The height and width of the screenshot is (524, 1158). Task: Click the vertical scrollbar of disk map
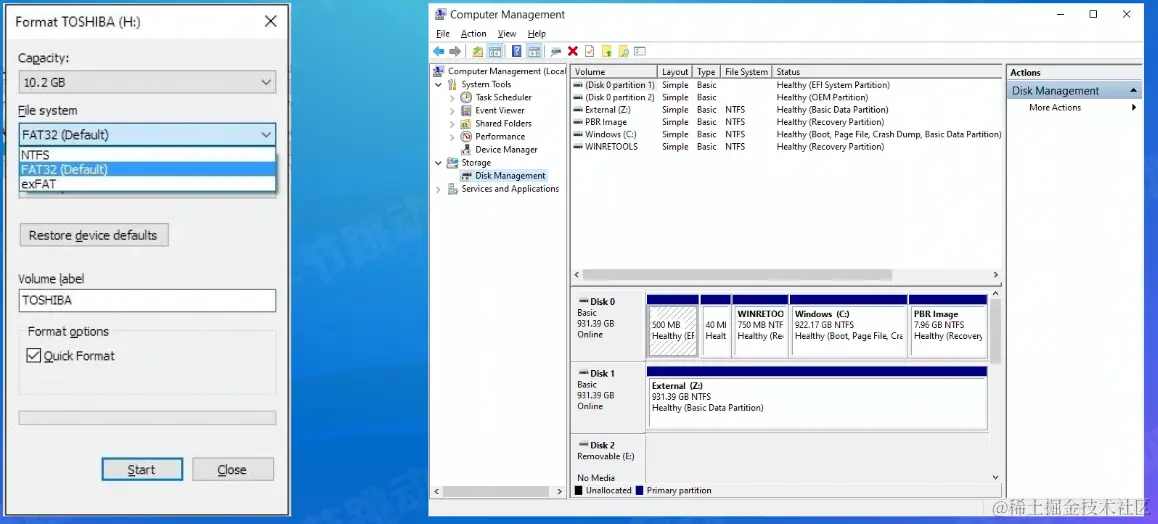(995, 332)
